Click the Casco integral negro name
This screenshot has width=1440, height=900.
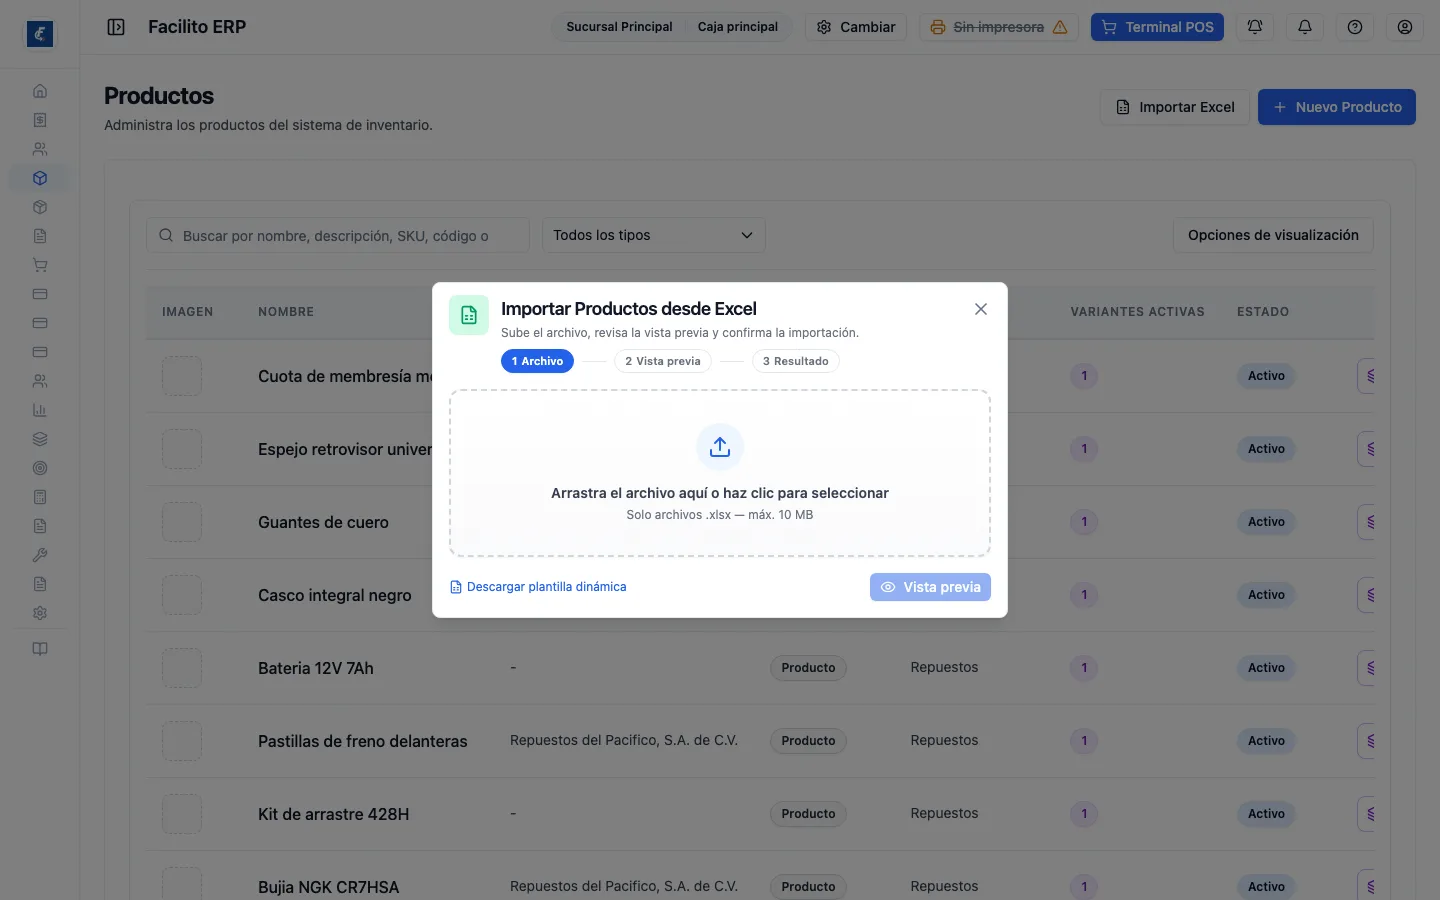[x=335, y=595]
